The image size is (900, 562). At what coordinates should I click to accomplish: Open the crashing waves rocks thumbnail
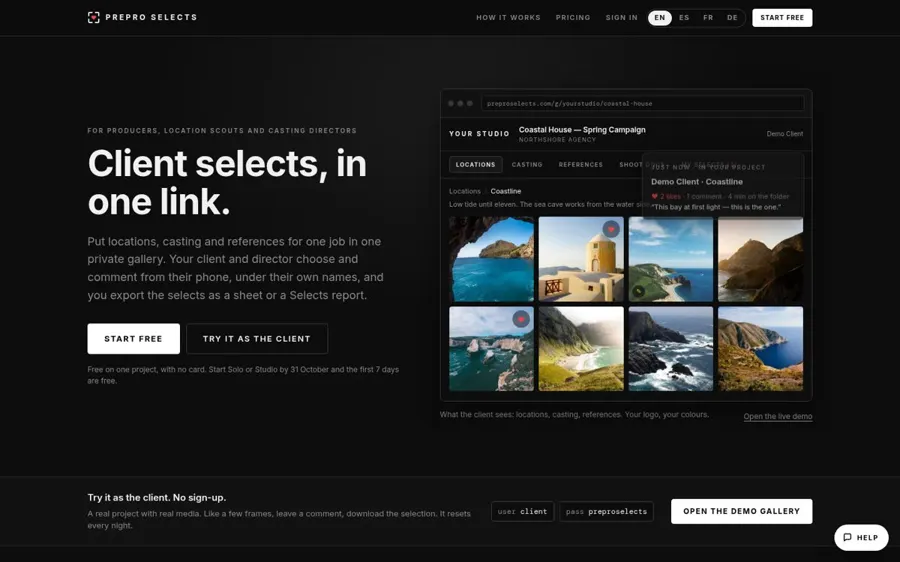click(x=670, y=348)
